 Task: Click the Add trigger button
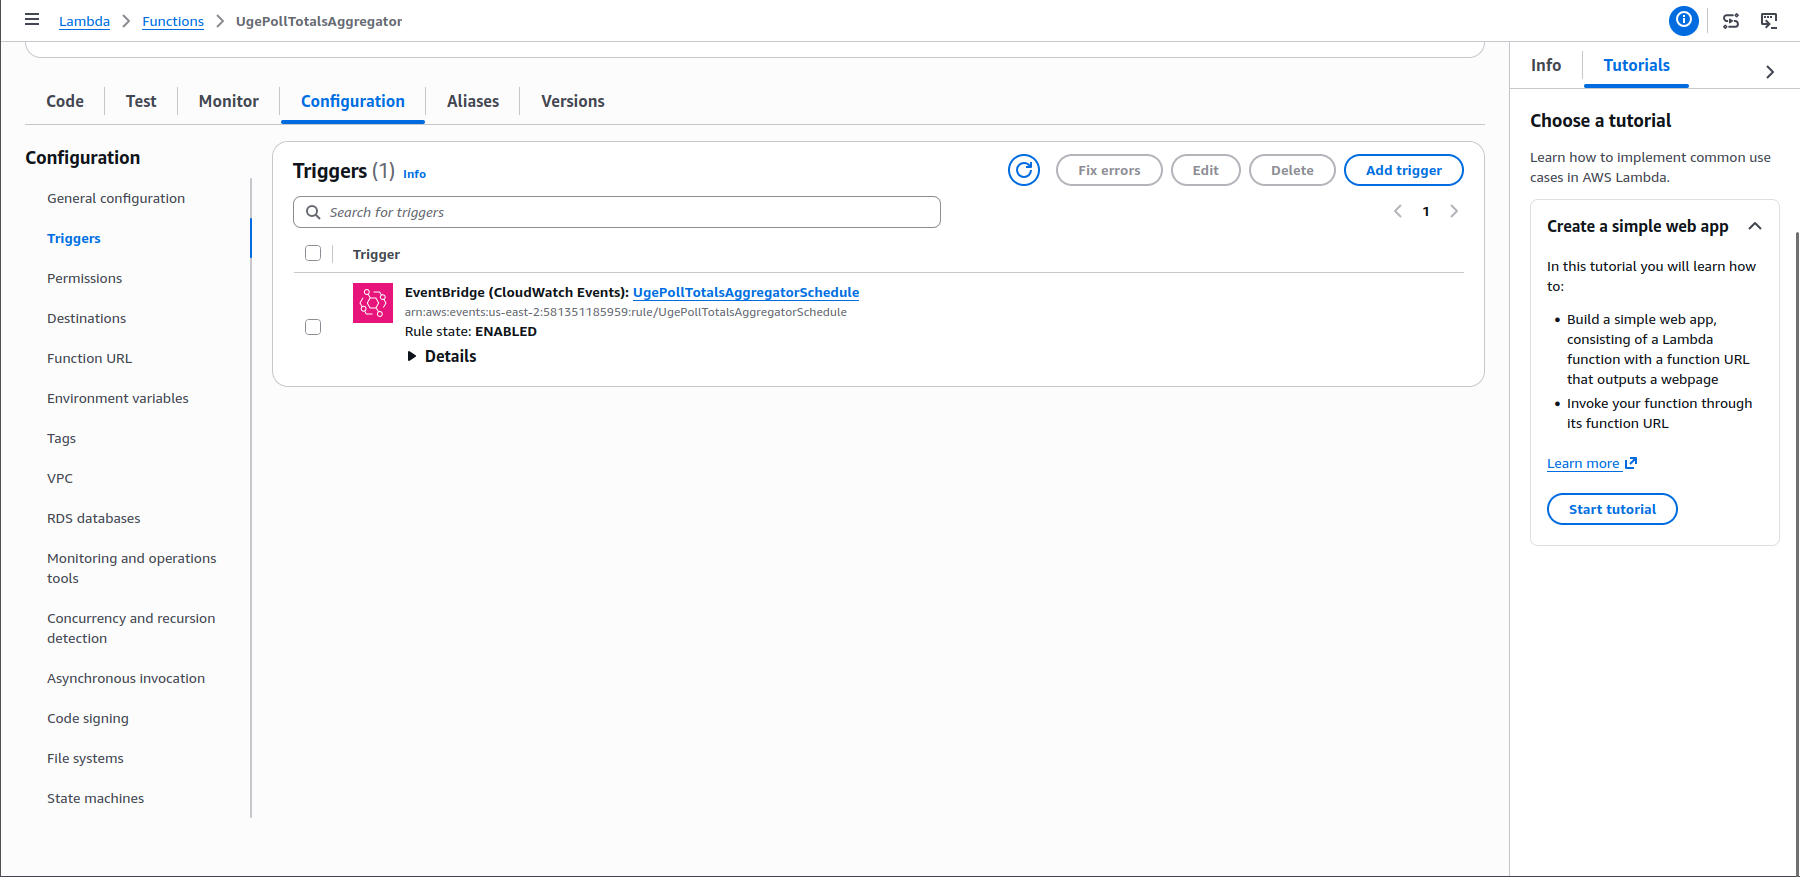[1404, 170]
